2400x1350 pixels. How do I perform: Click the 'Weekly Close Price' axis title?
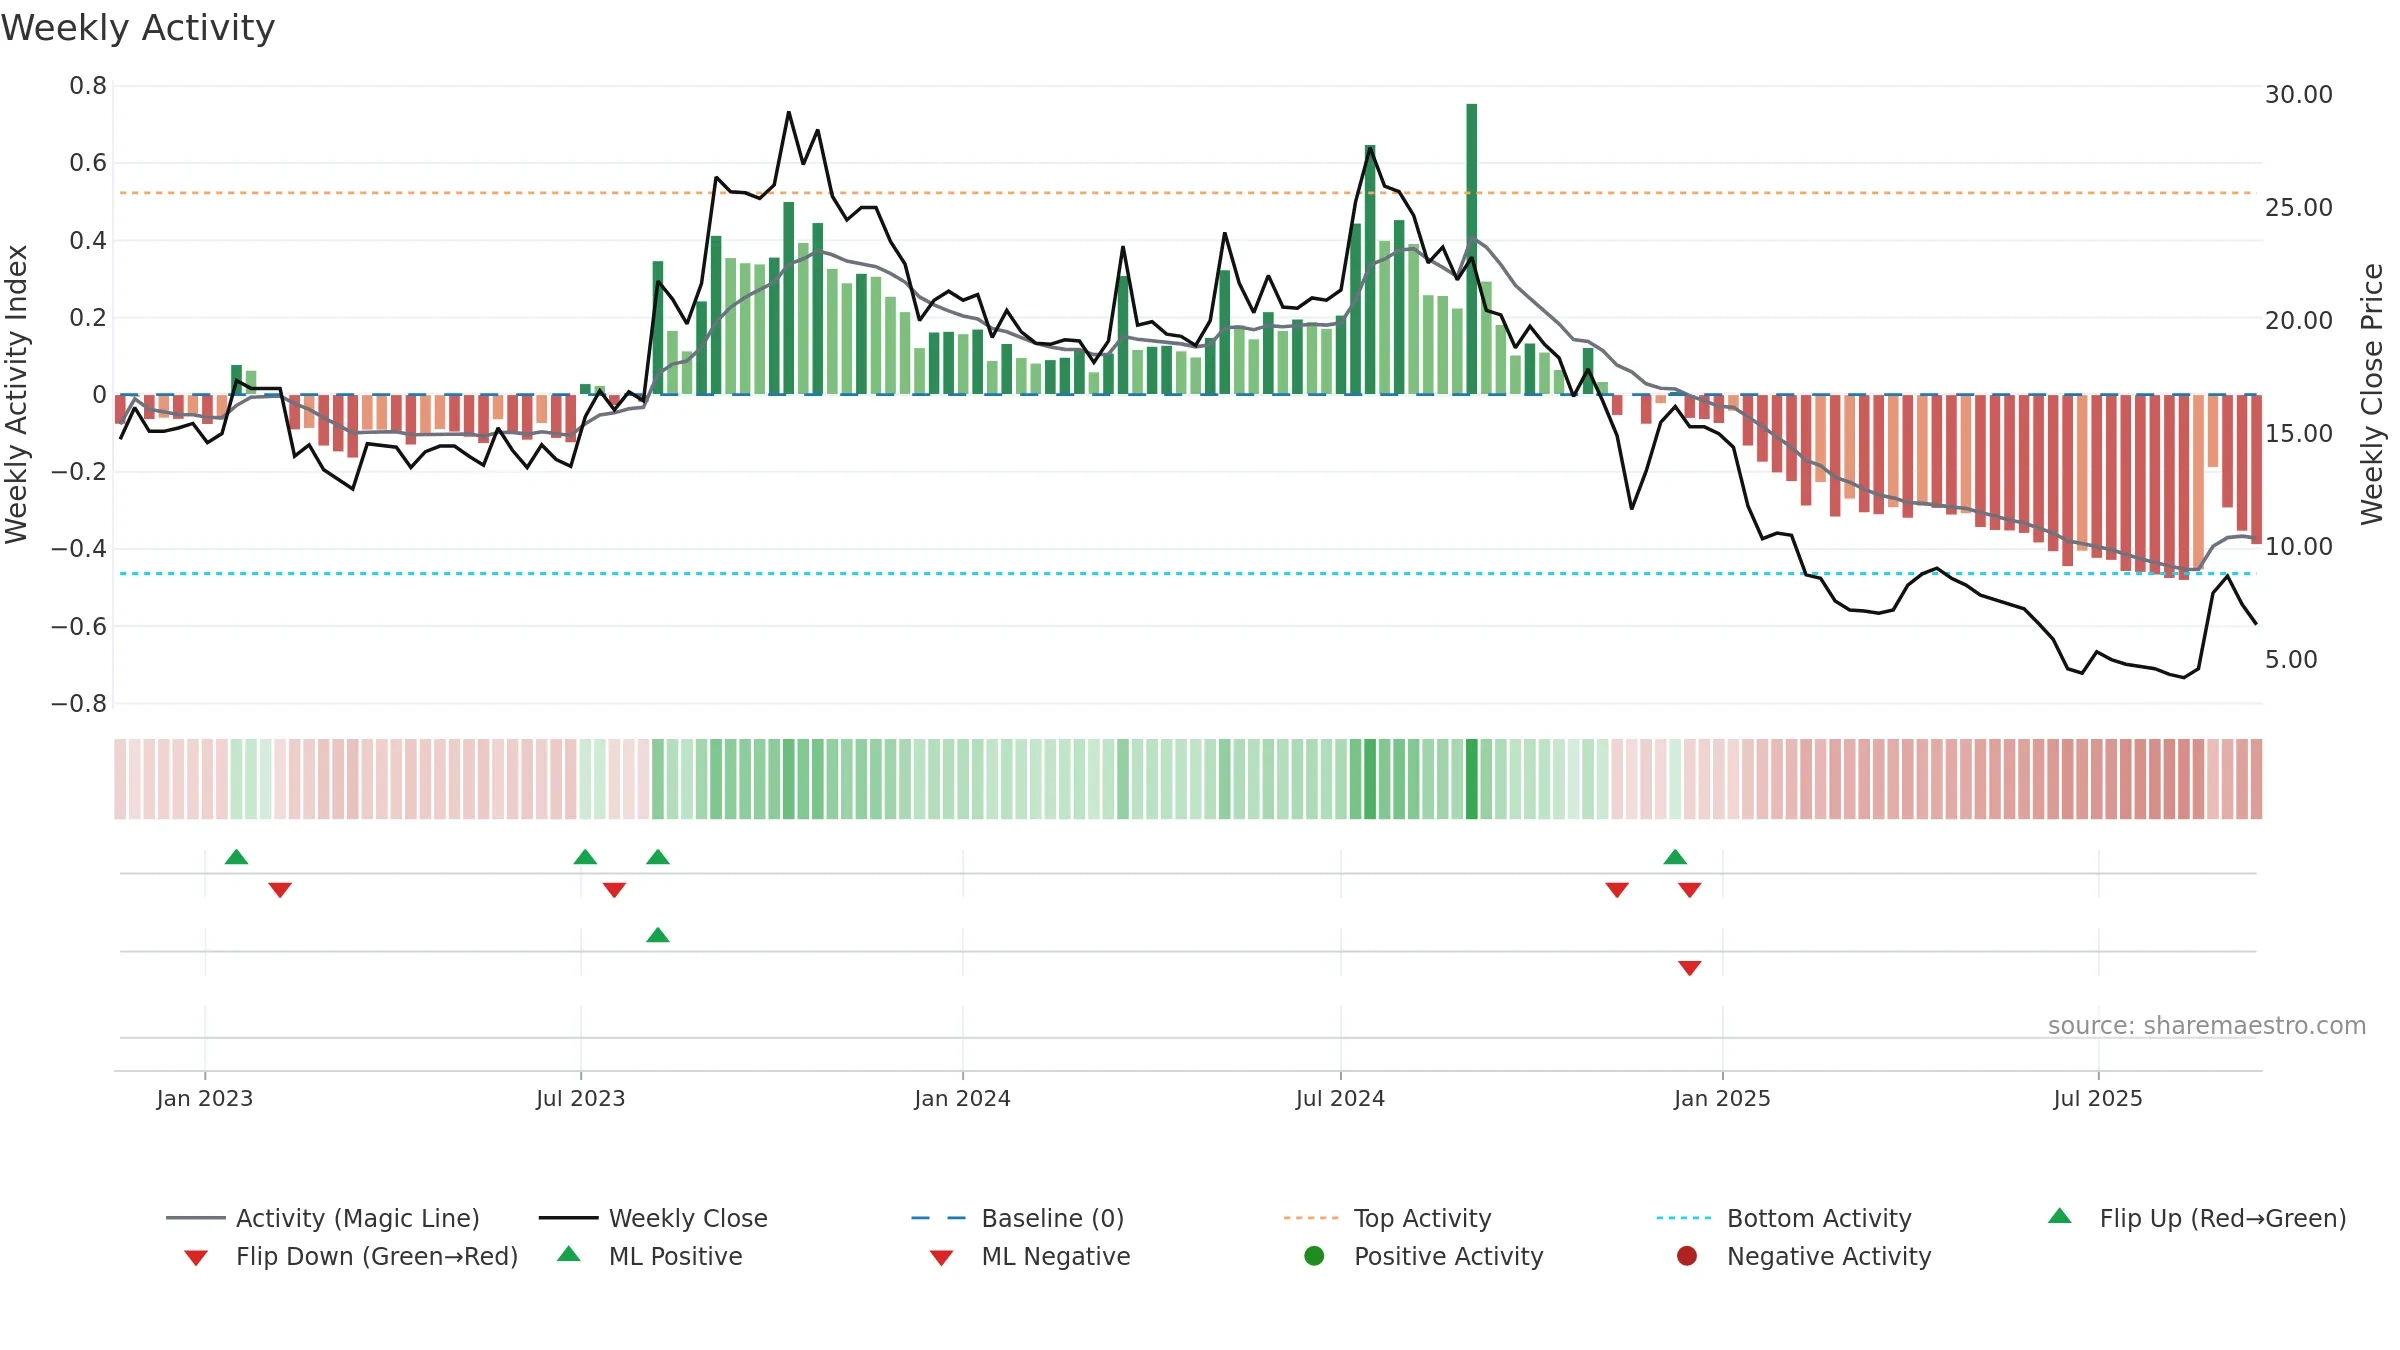[2372, 394]
